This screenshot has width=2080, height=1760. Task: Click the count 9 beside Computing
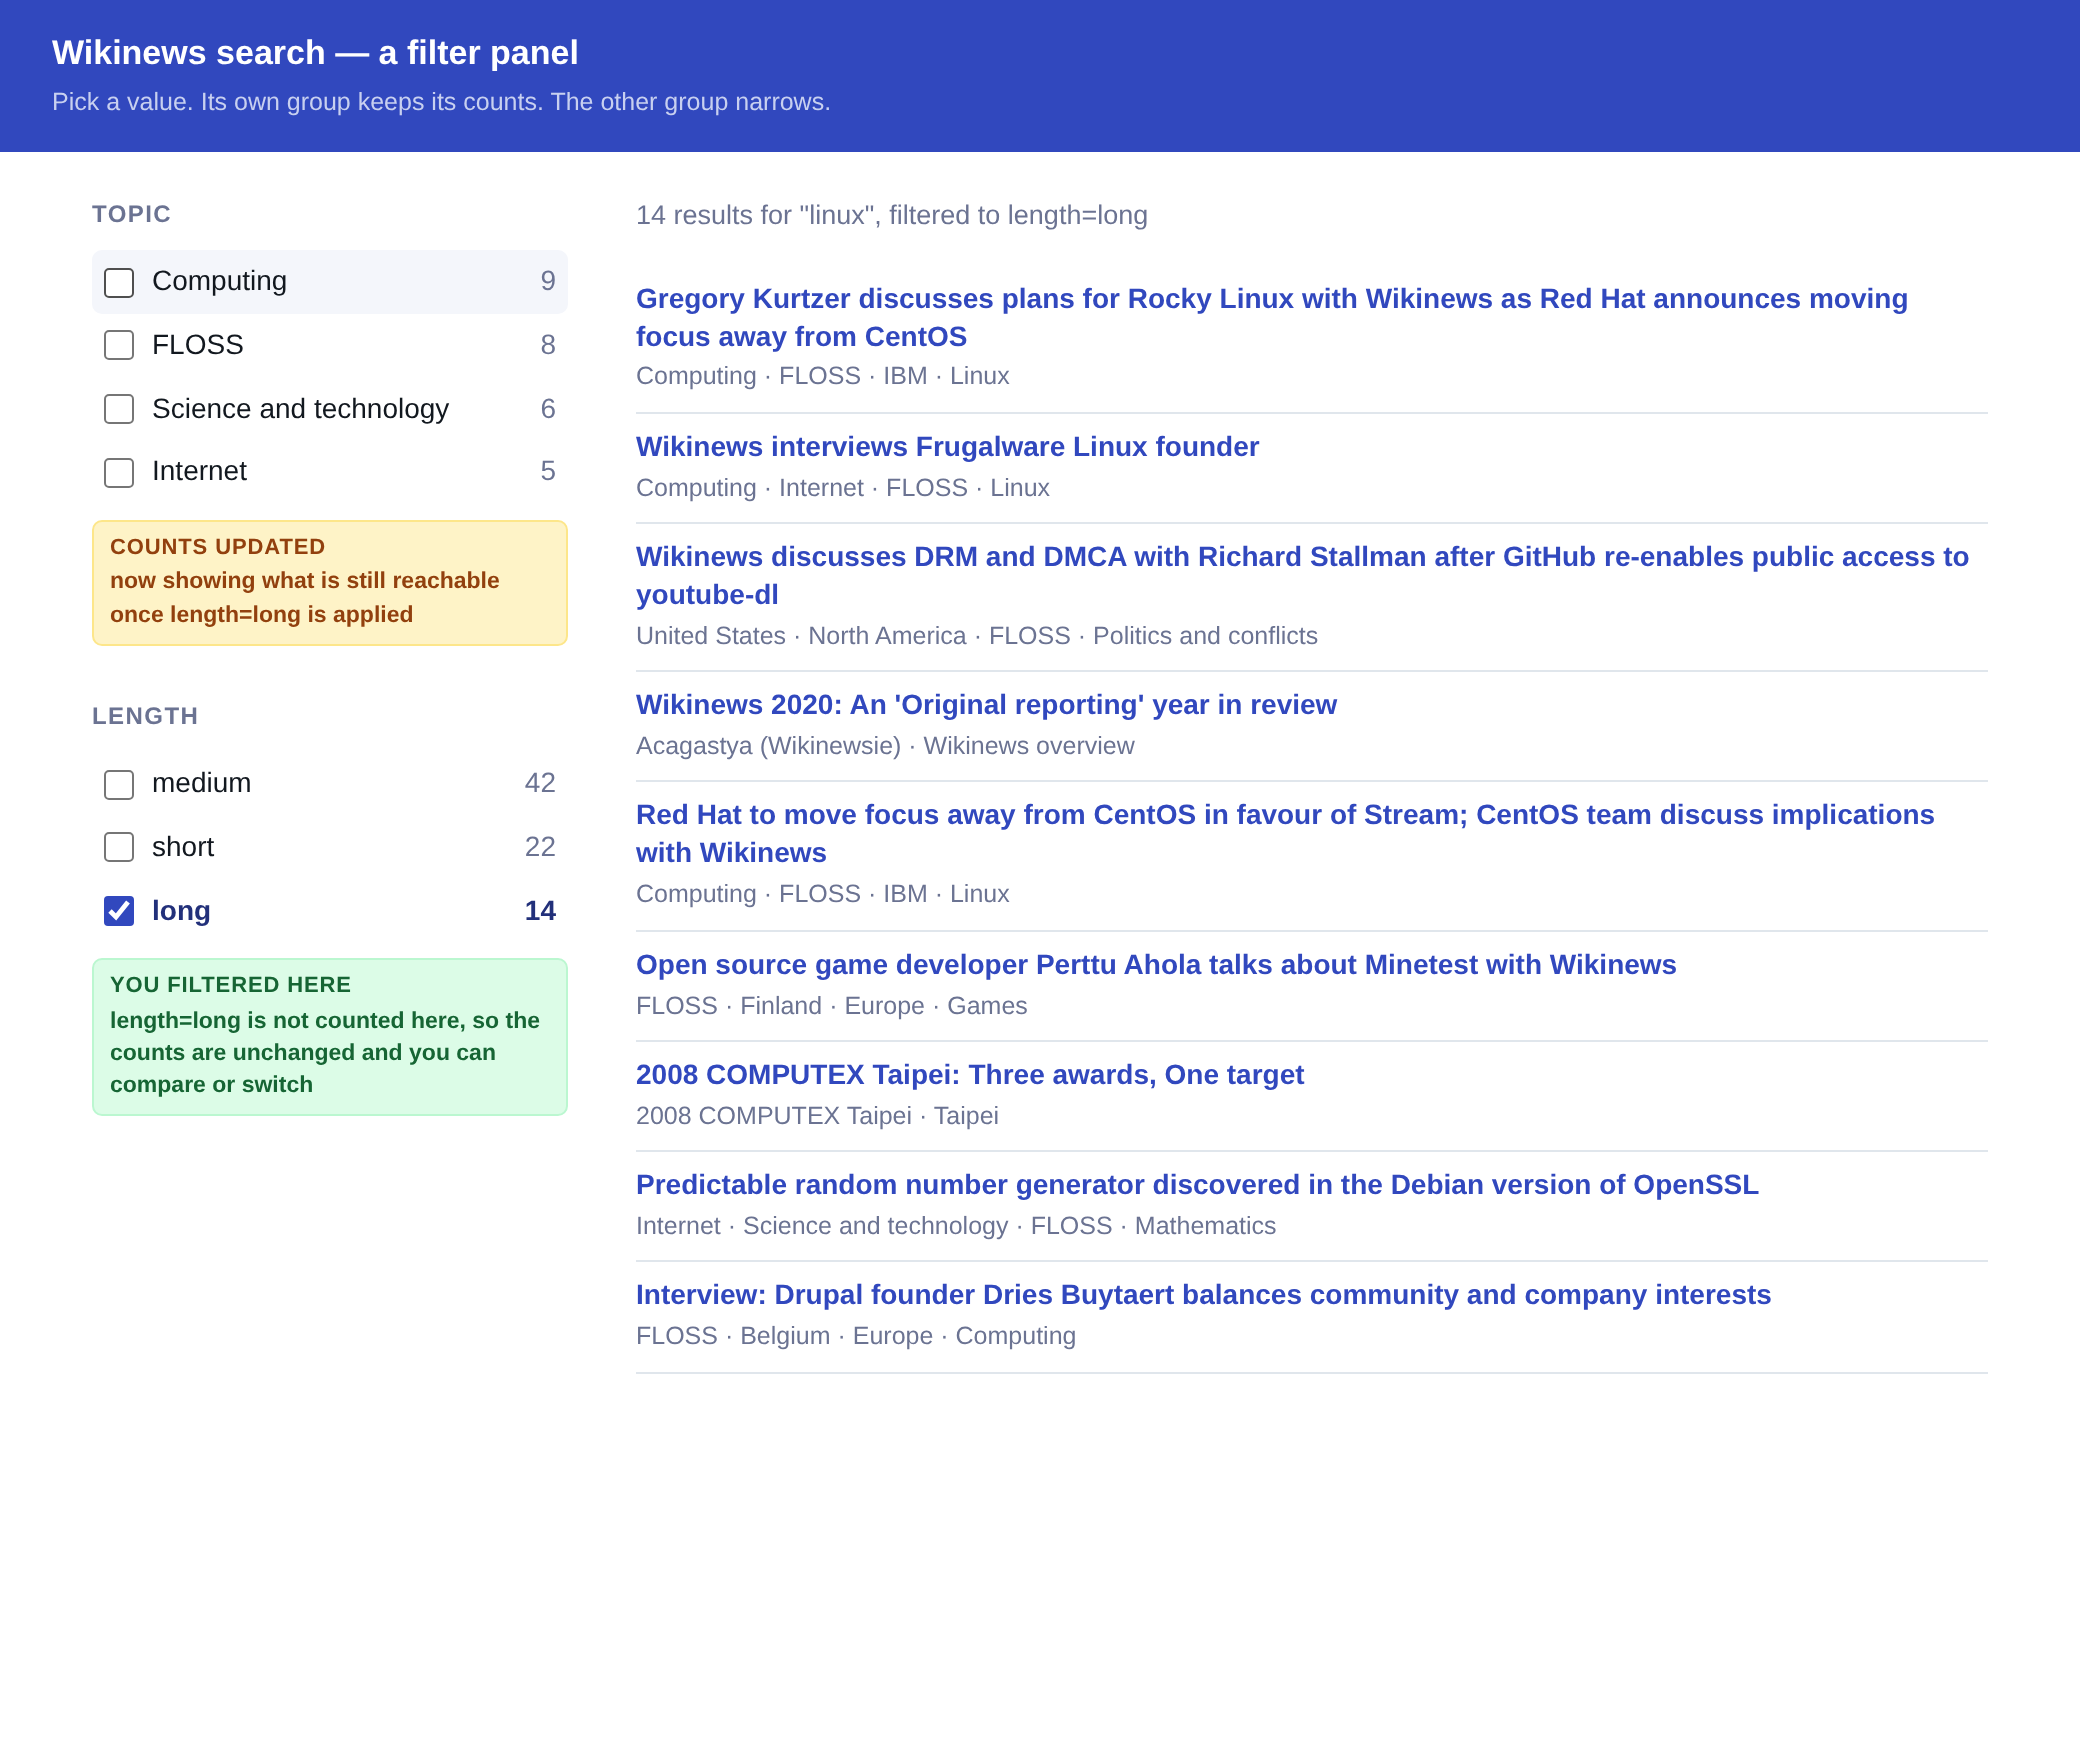coord(548,281)
